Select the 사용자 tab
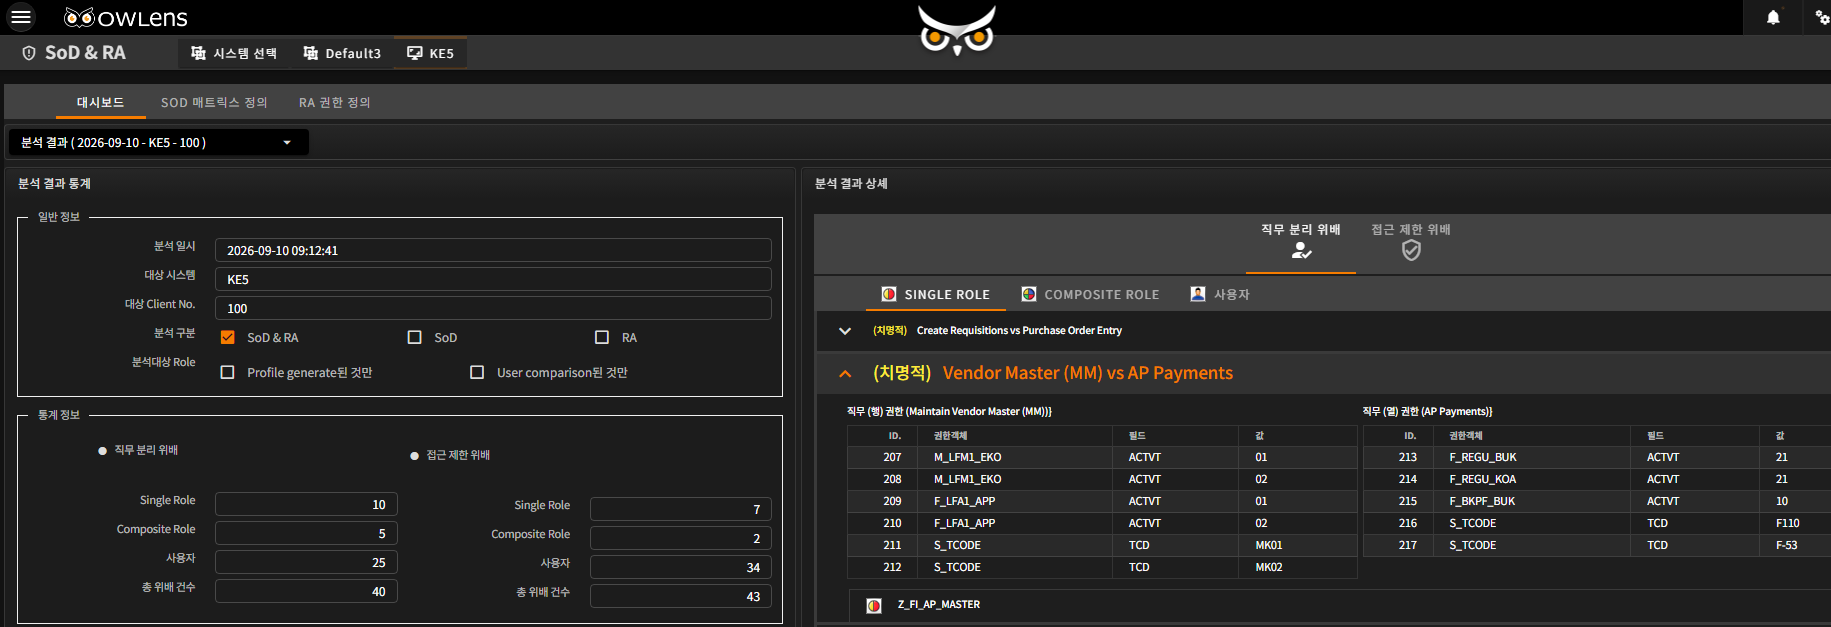 pos(1220,294)
